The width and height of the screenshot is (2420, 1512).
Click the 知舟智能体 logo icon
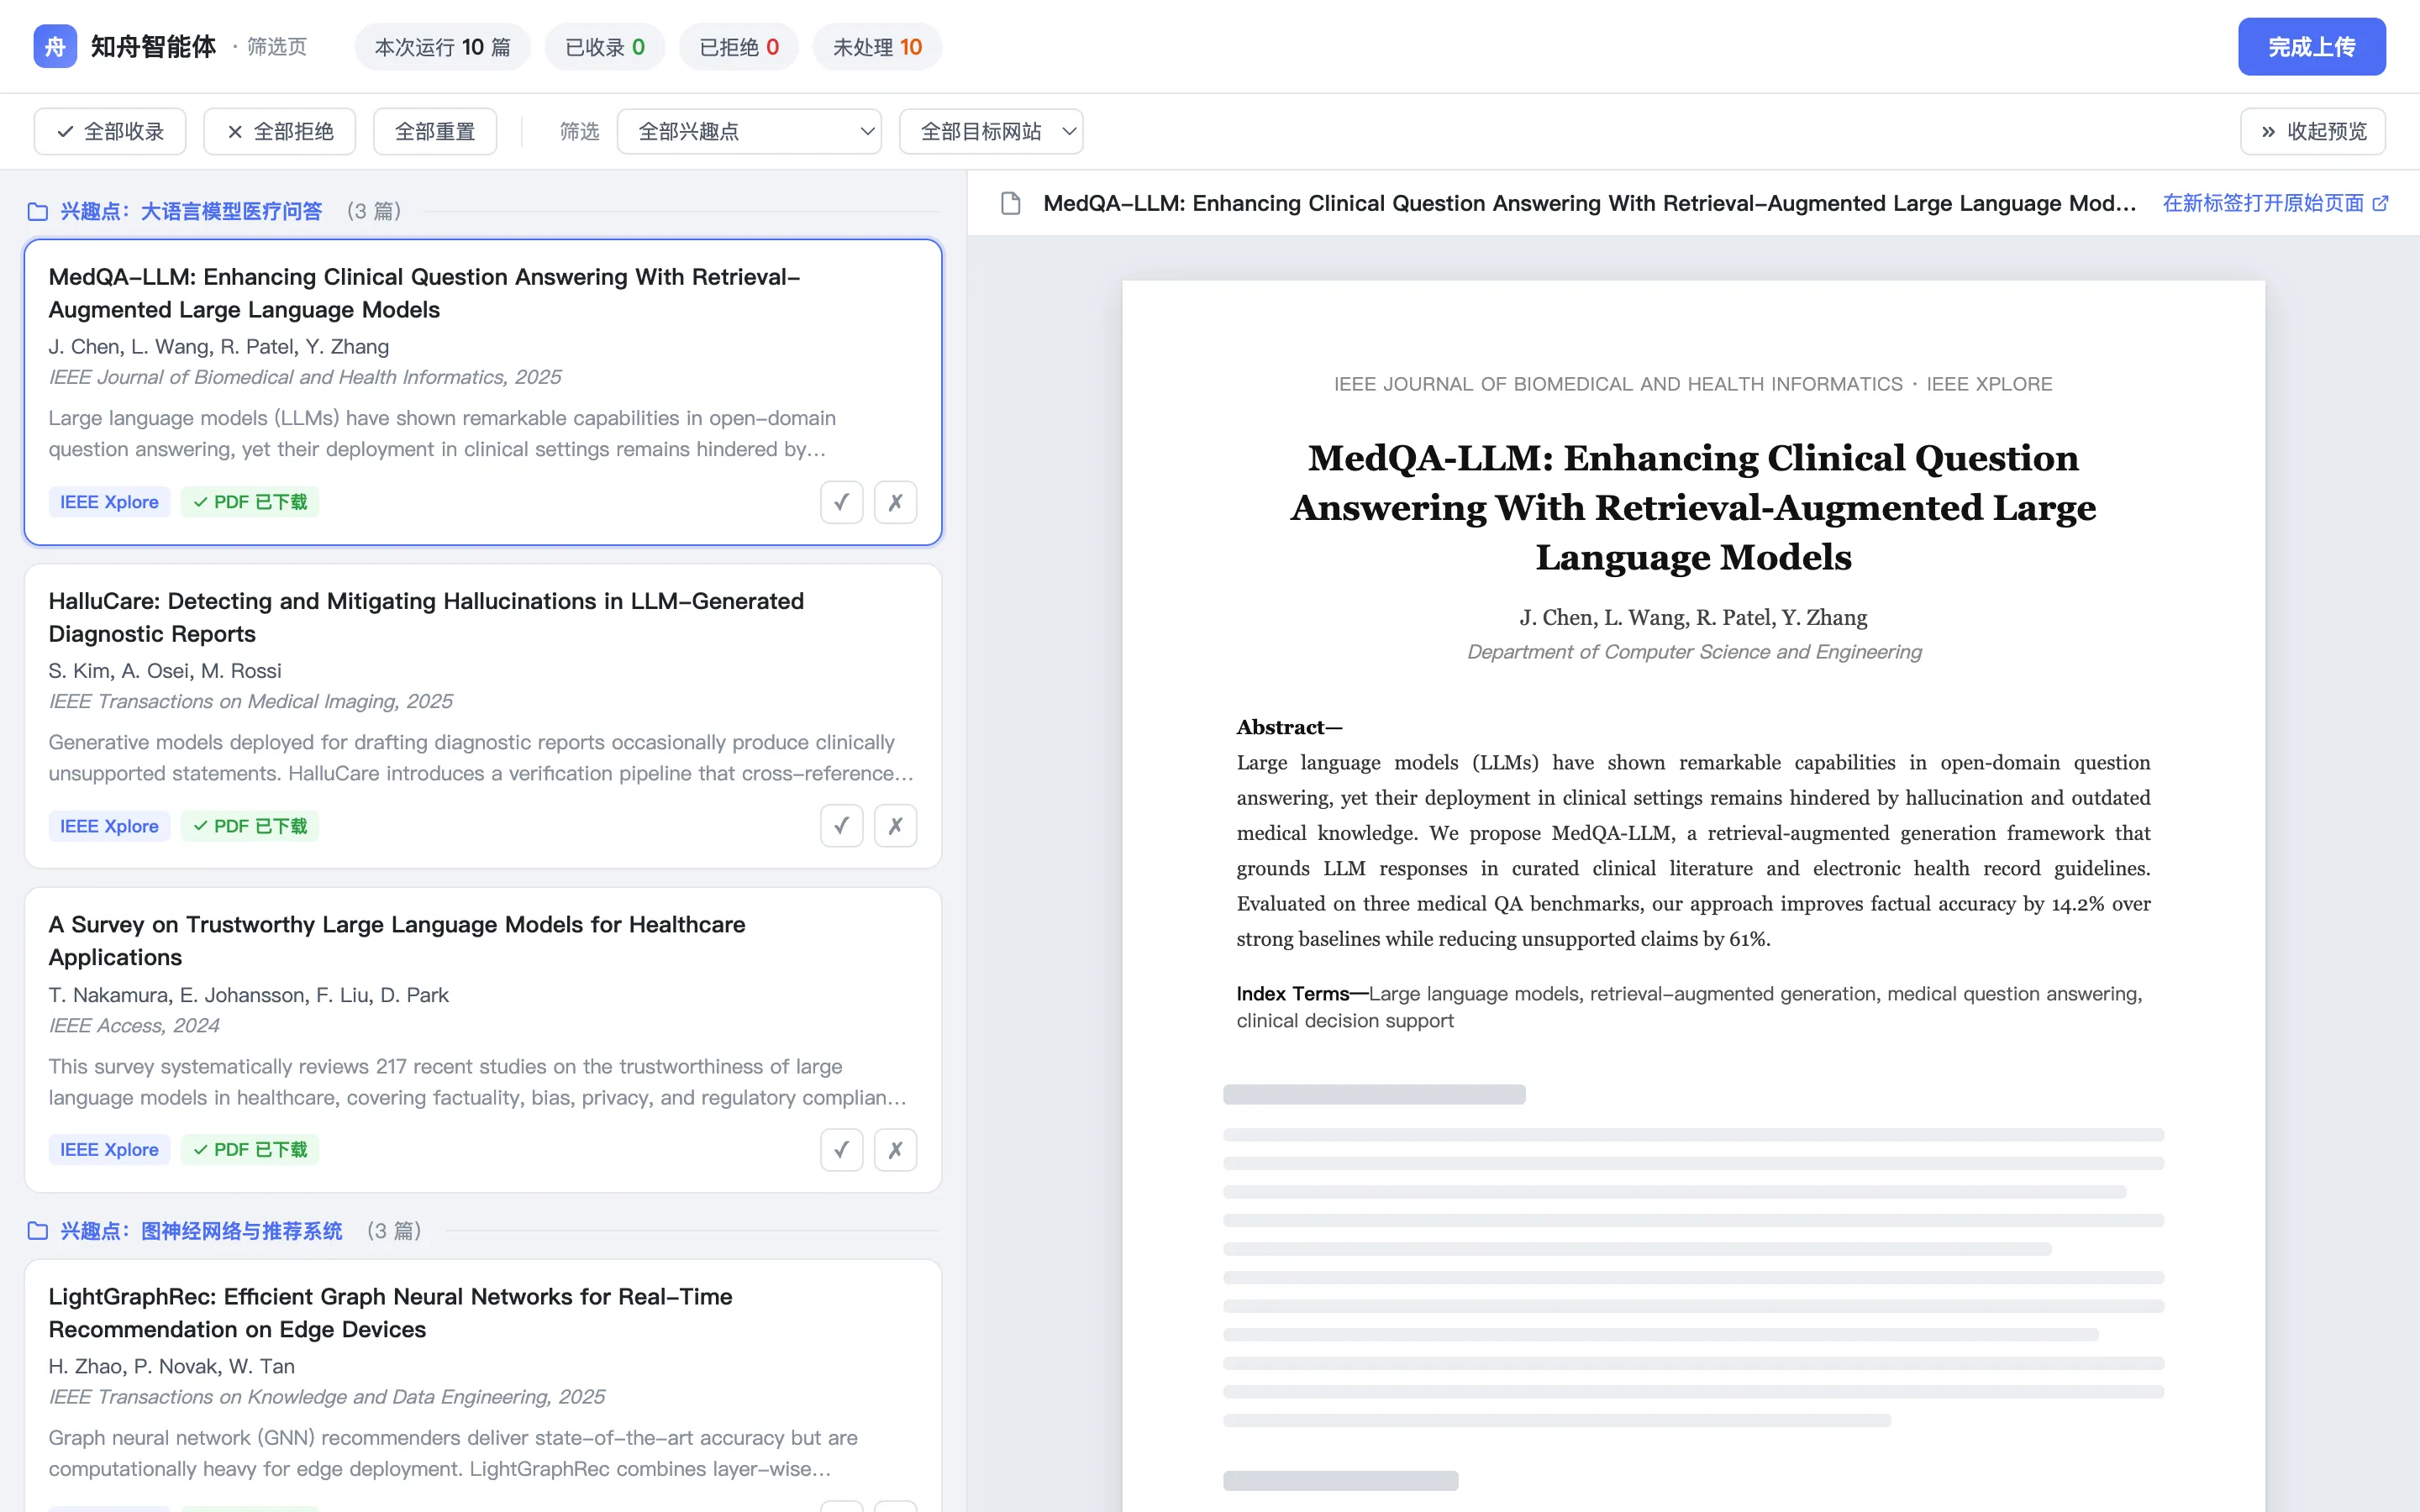[x=55, y=46]
